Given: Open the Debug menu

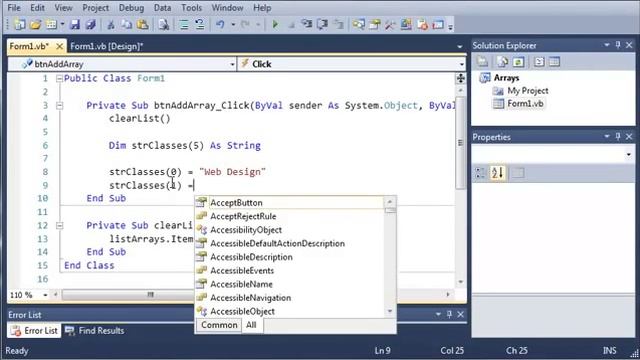Looking at the screenshot, I should 131,8.
